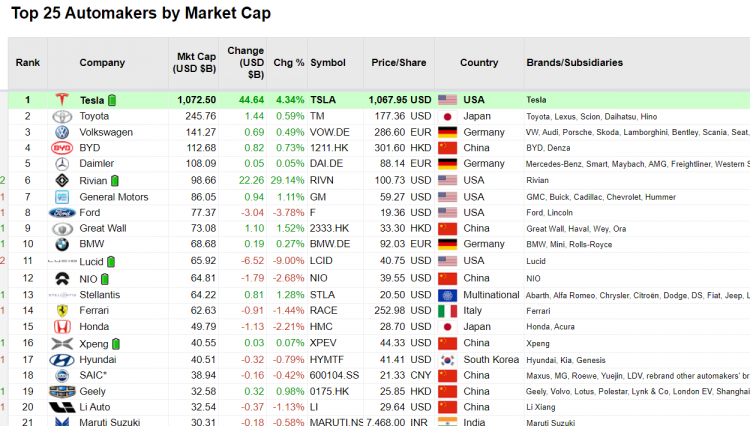
Task: Click BMW brands text Mini, Rolls-Royce
Action: (581, 244)
